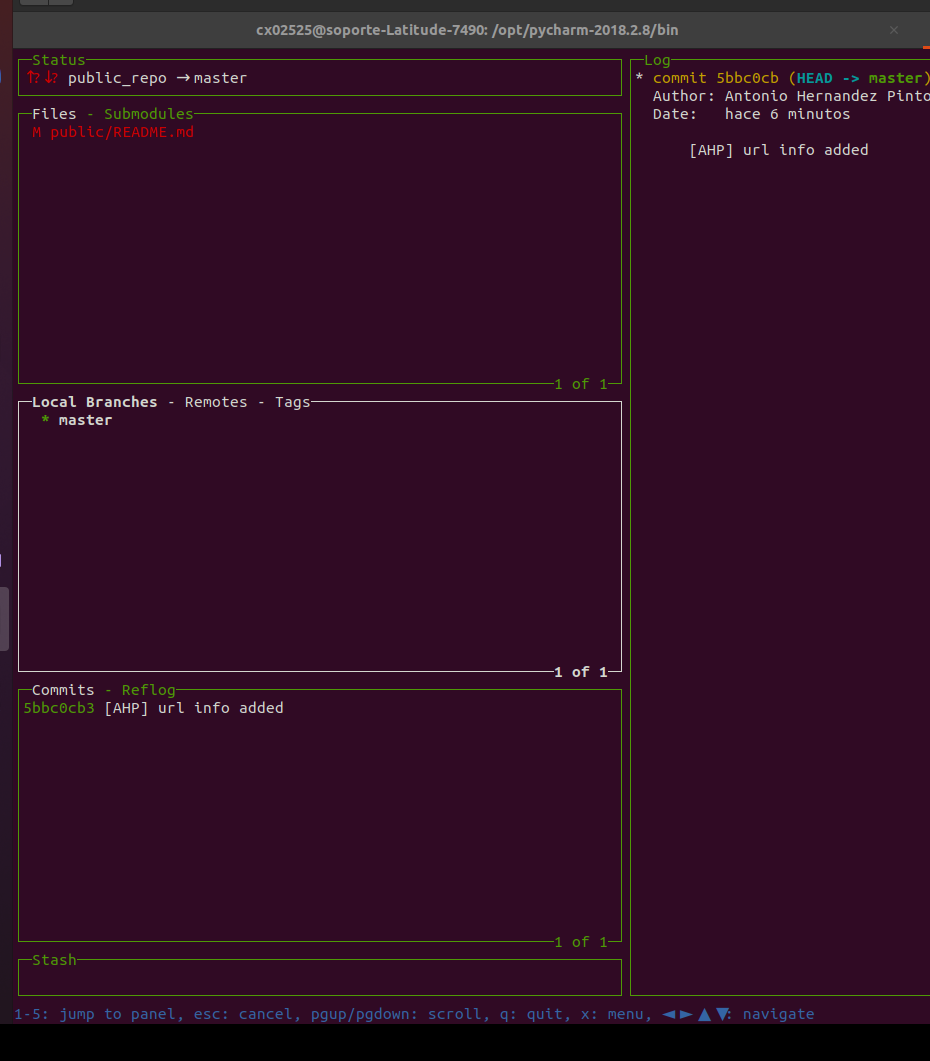Focus the Stash panel title
This screenshot has width=930, height=1061.
pyautogui.click(x=54, y=960)
